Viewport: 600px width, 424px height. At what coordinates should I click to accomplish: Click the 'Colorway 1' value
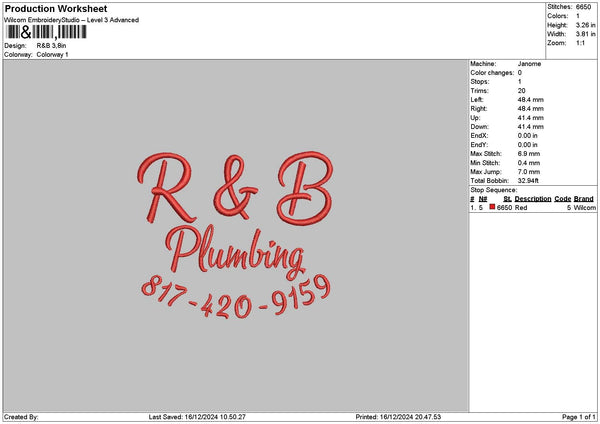point(52,55)
